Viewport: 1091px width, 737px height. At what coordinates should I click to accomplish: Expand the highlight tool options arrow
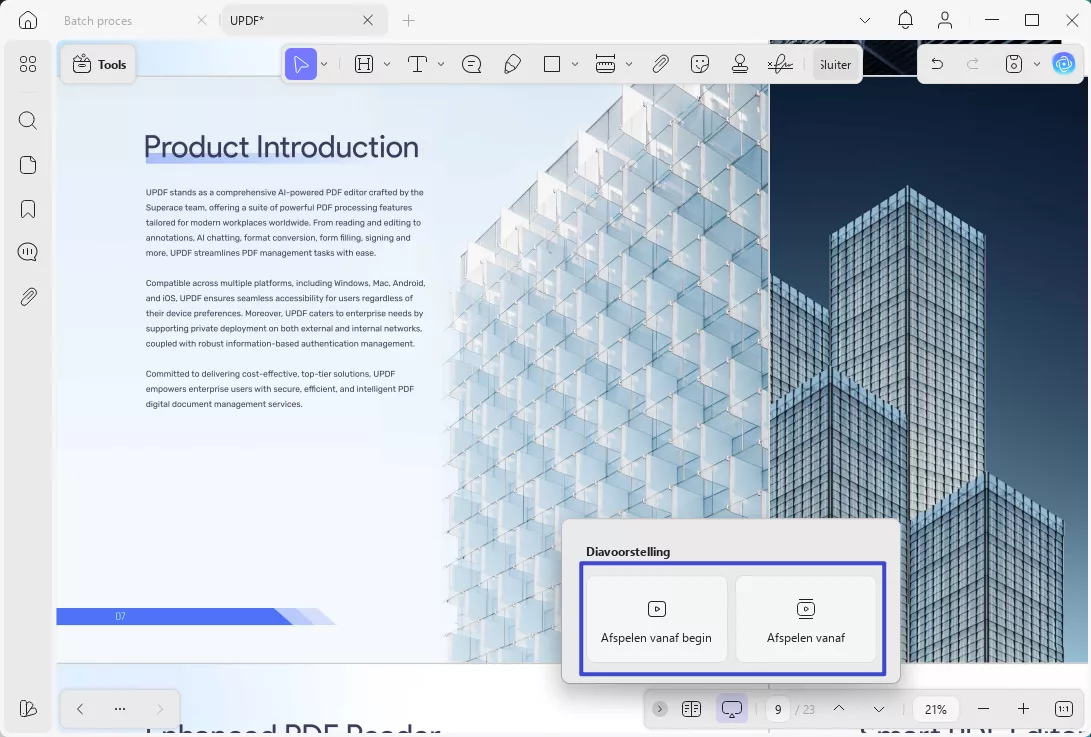coord(387,64)
